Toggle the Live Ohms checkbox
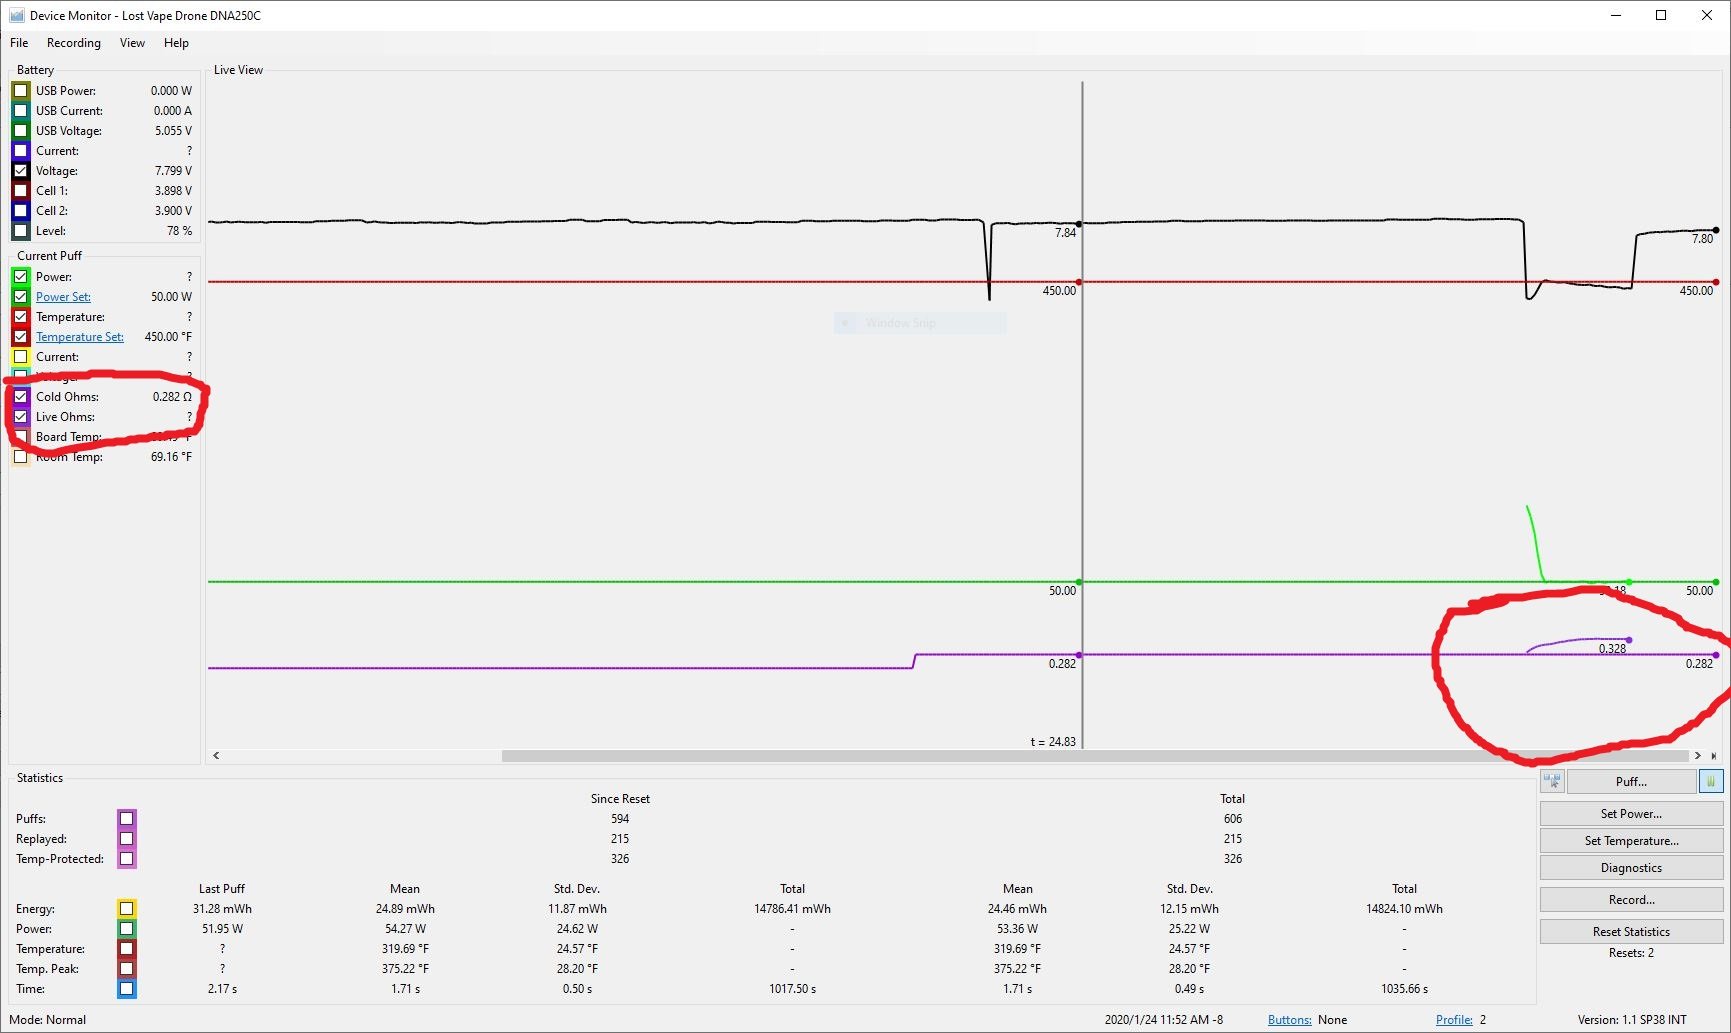This screenshot has width=1731, height=1033. 20,417
